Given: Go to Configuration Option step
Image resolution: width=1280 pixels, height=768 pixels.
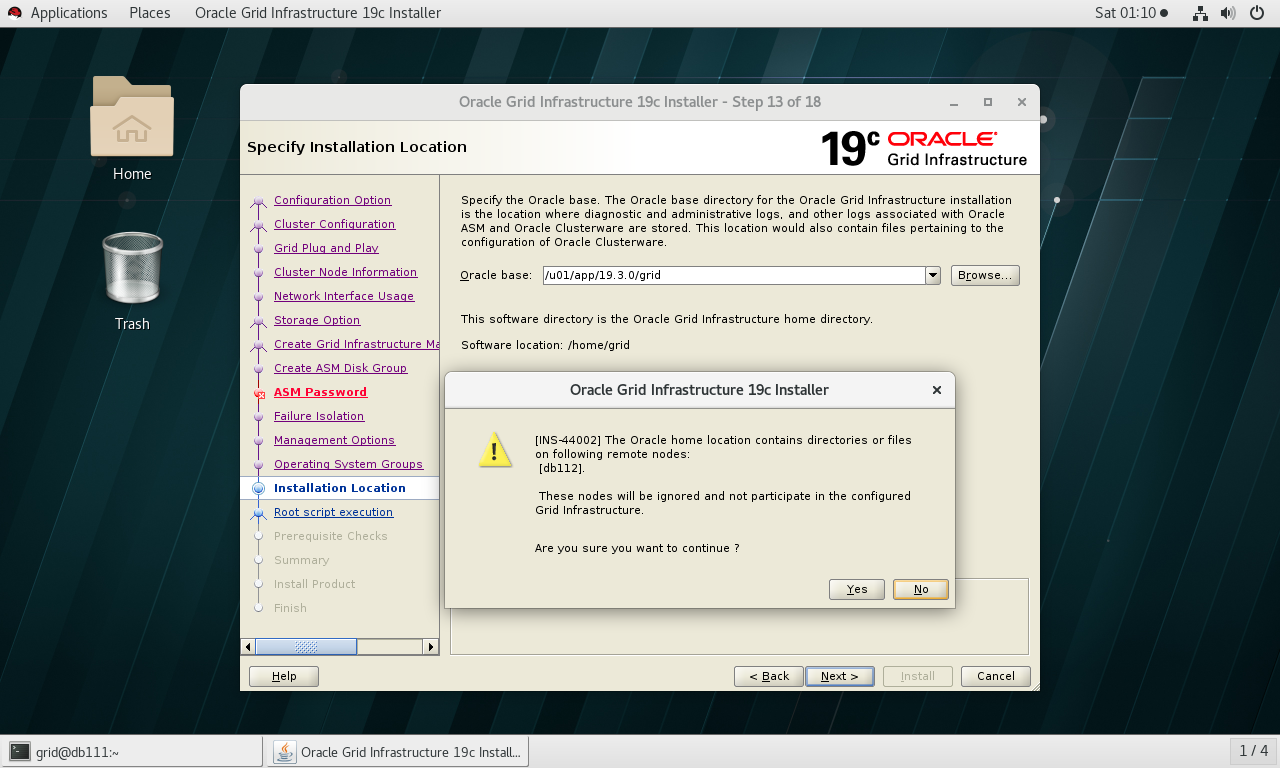Looking at the screenshot, I should point(333,200).
